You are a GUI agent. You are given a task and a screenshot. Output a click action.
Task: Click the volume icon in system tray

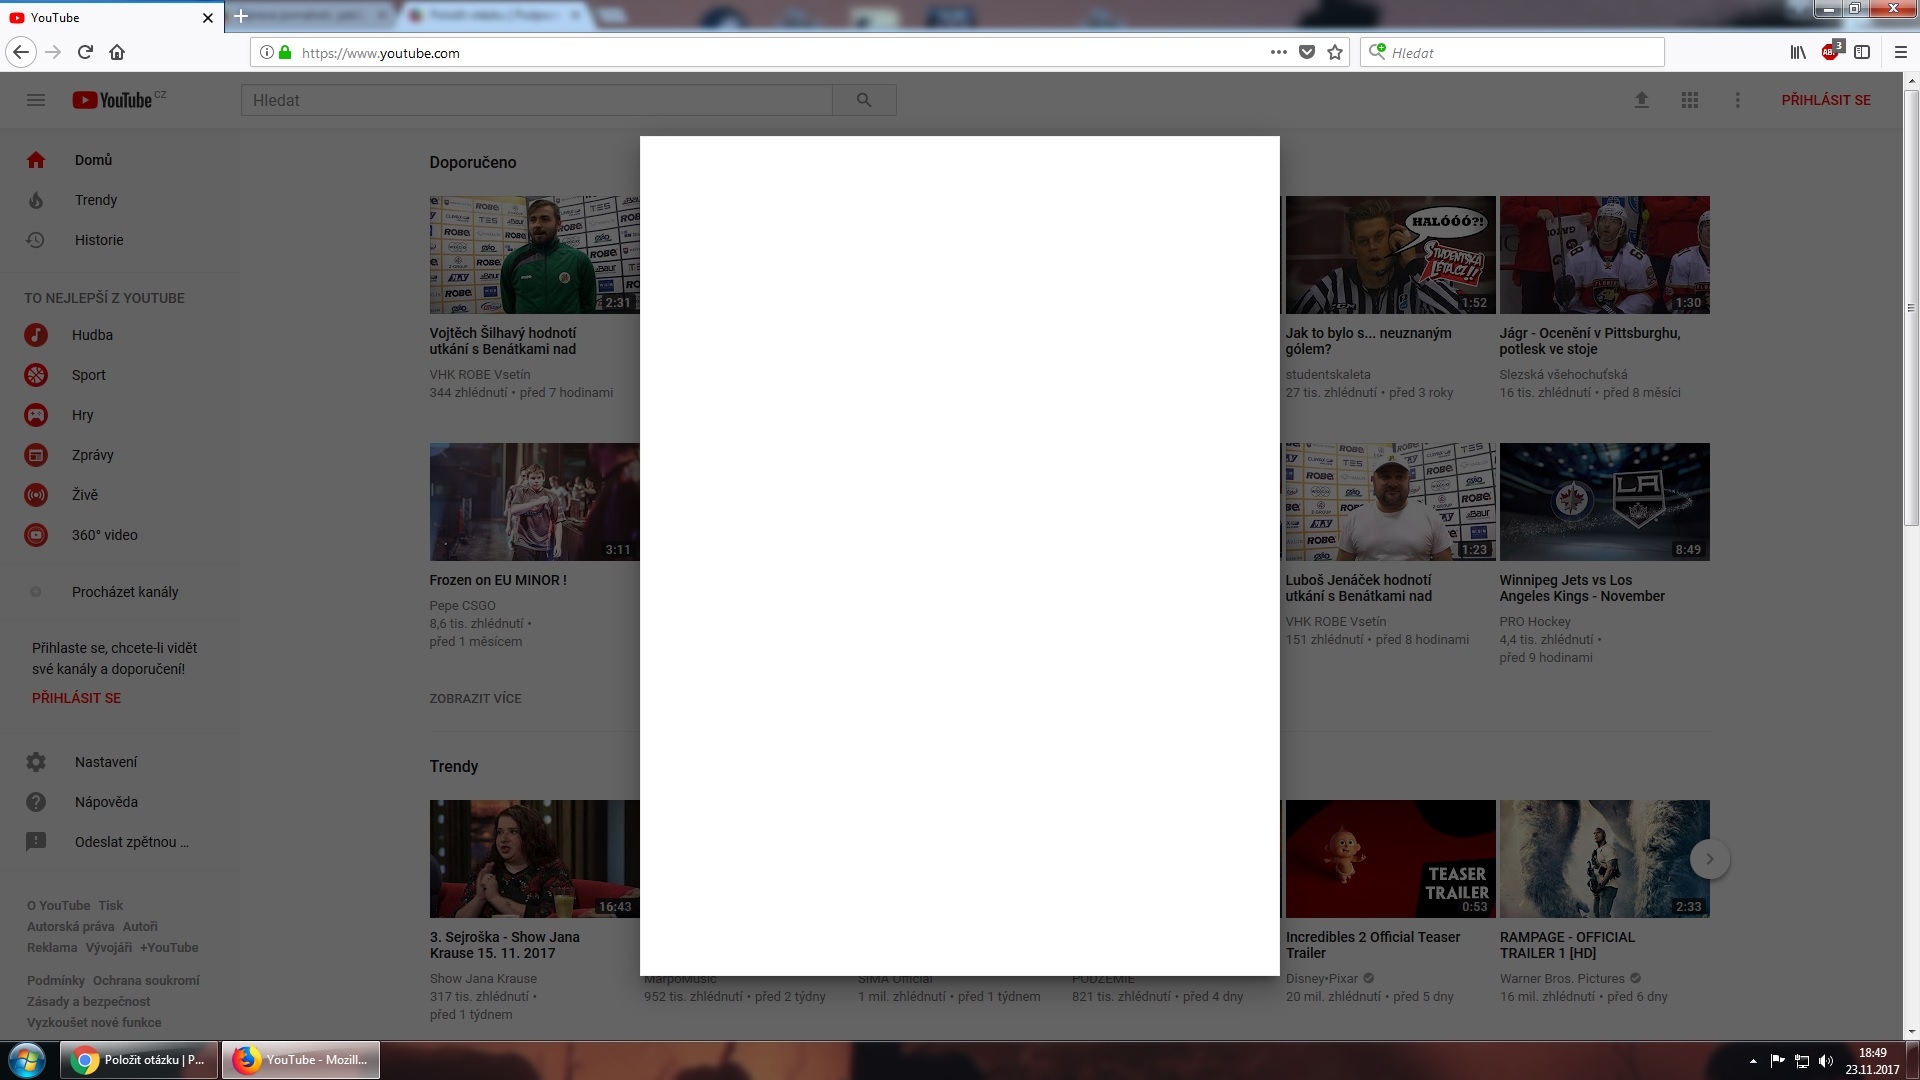(1826, 1061)
